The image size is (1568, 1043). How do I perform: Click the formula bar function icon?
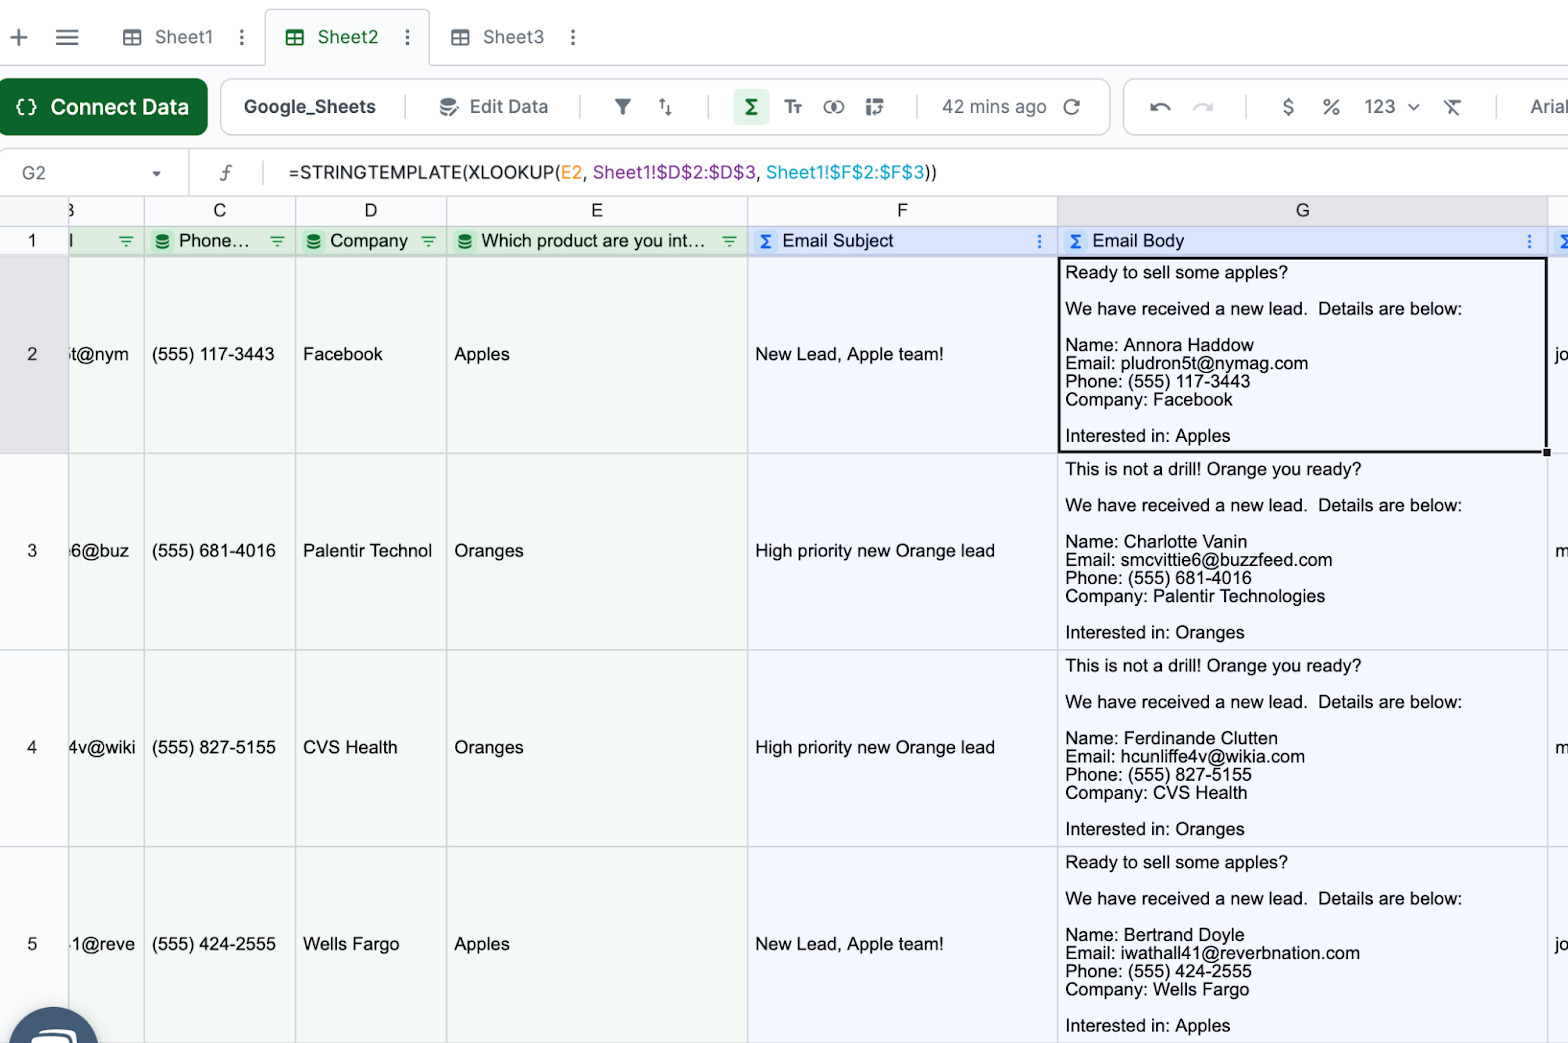pyautogui.click(x=226, y=173)
